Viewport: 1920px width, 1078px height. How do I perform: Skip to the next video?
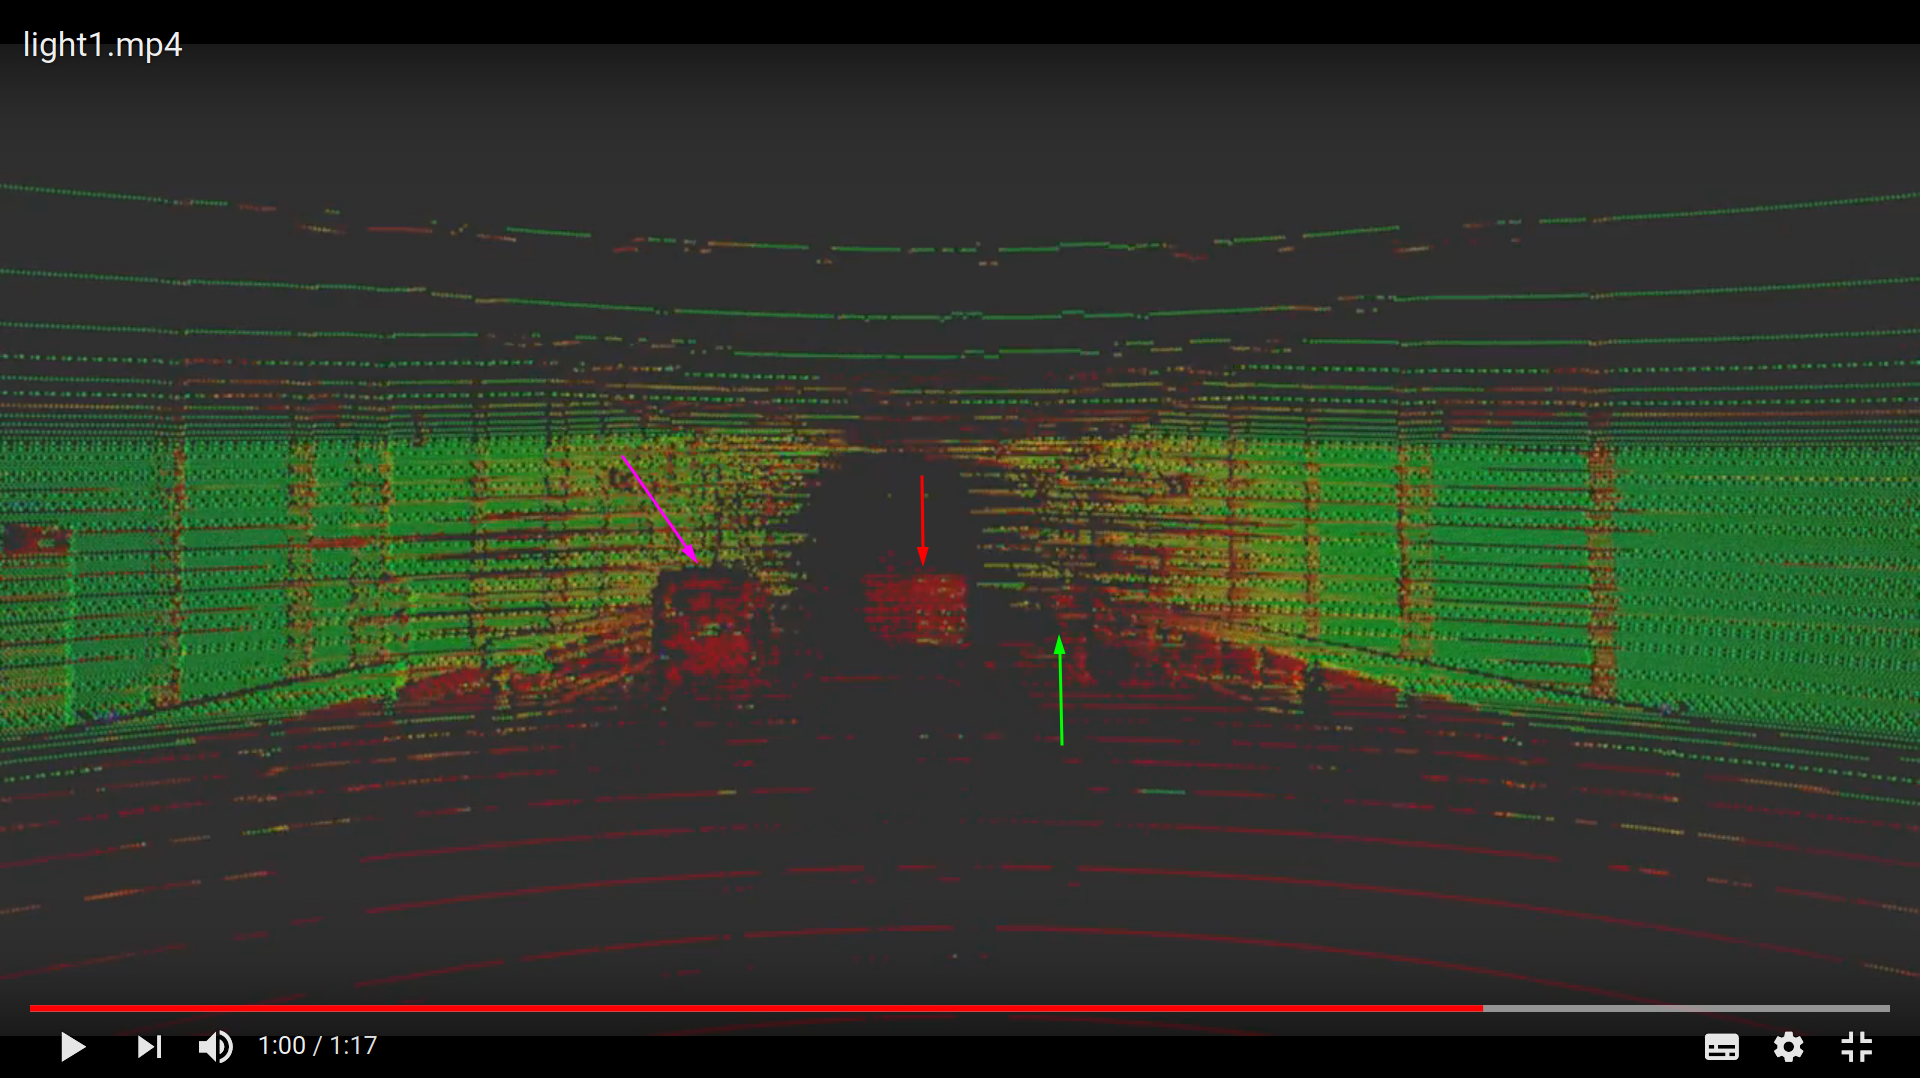click(149, 1046)
